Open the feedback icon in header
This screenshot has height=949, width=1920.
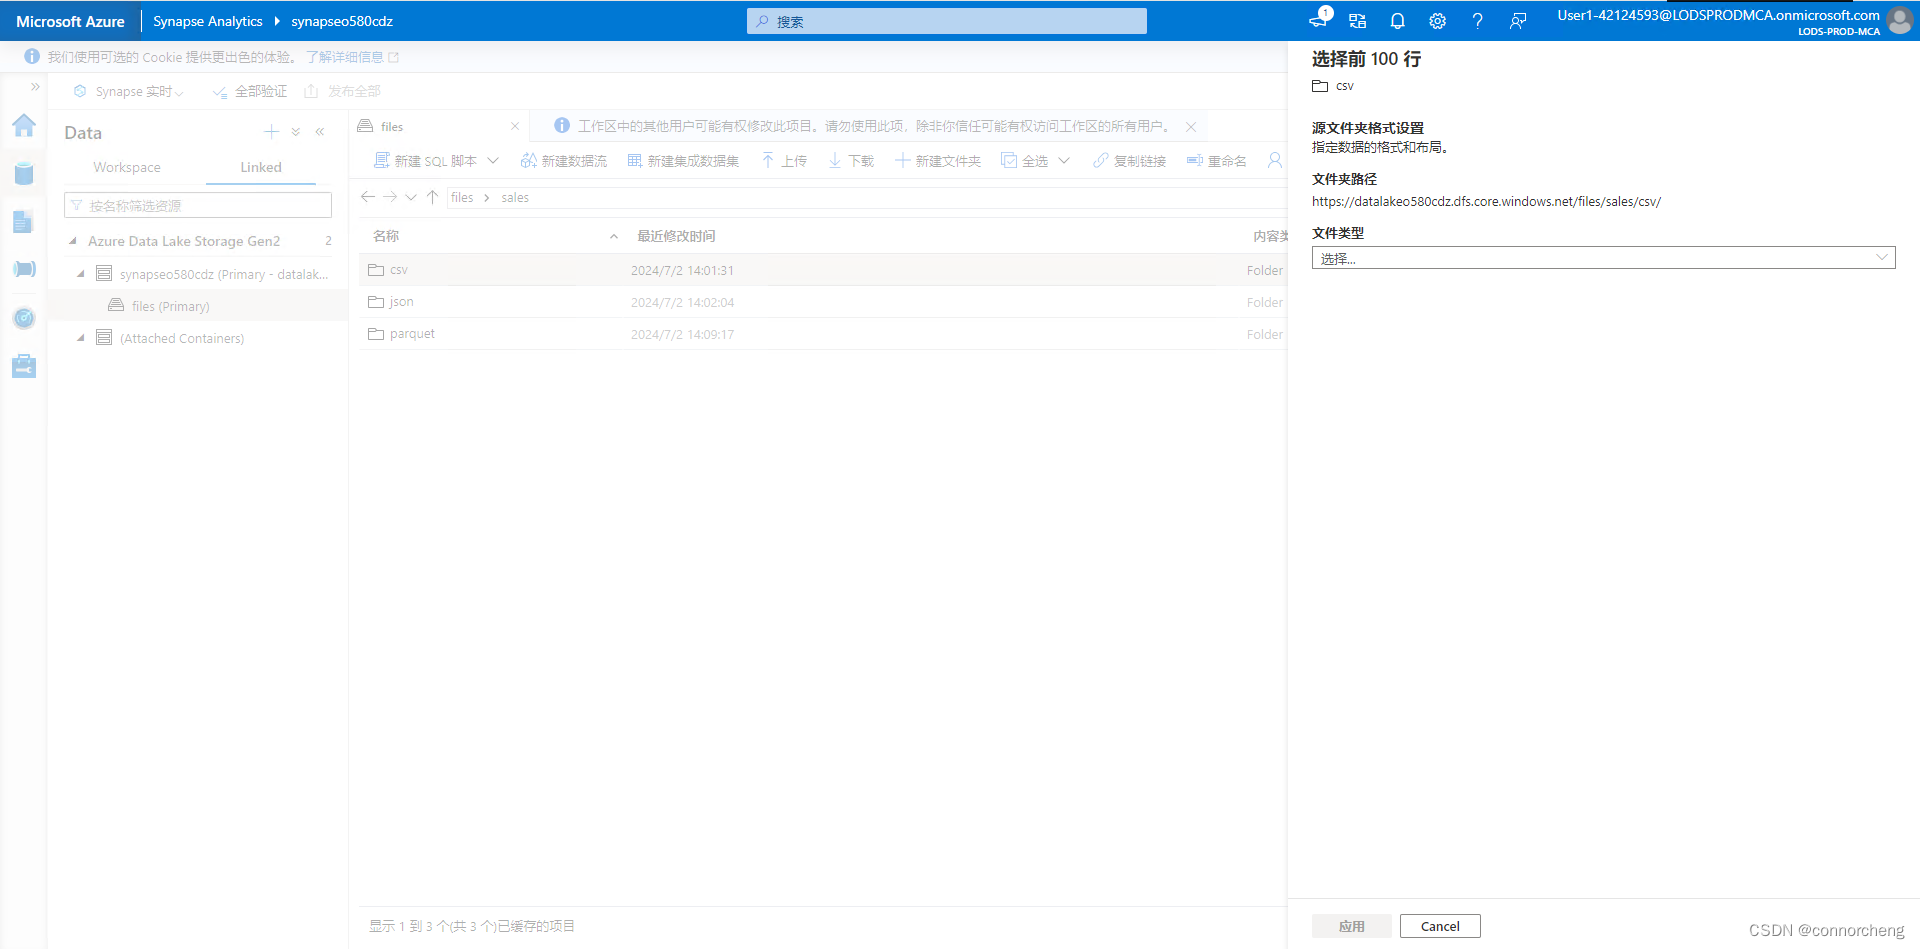pos(1517,20)
